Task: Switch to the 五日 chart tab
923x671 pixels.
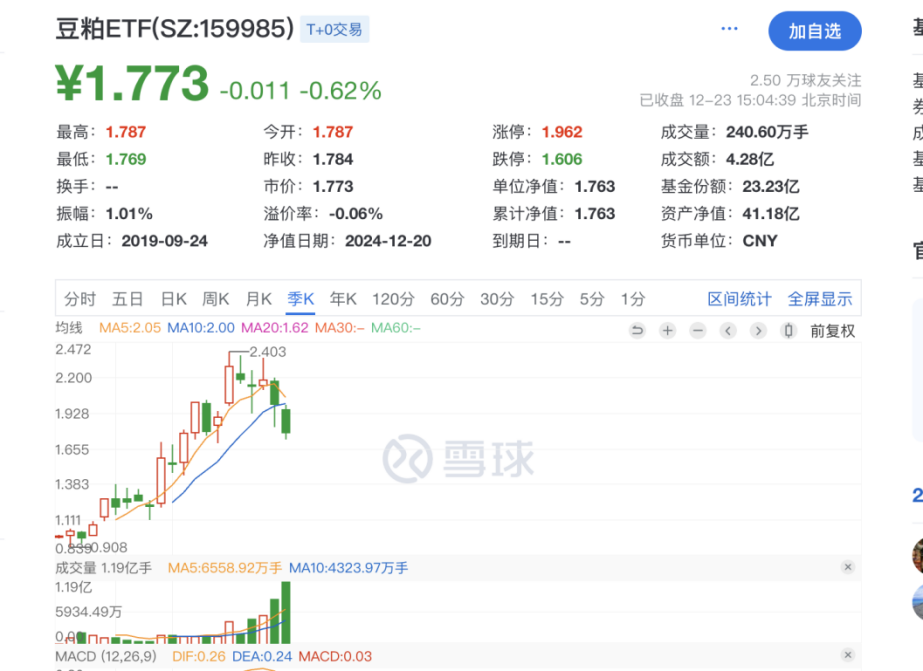Action: point(128,299)
